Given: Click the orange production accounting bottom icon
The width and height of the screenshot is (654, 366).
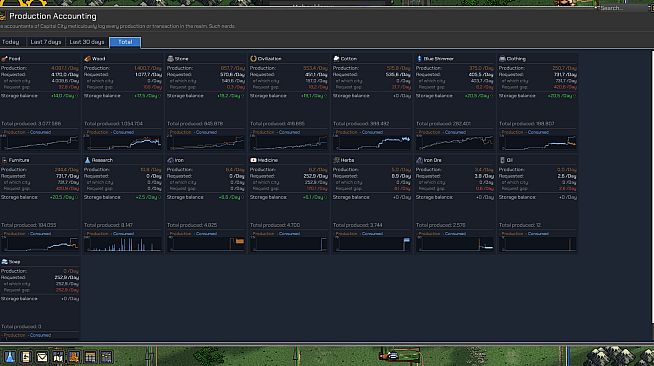Looking at the screenshot, I should pos(74,357).
